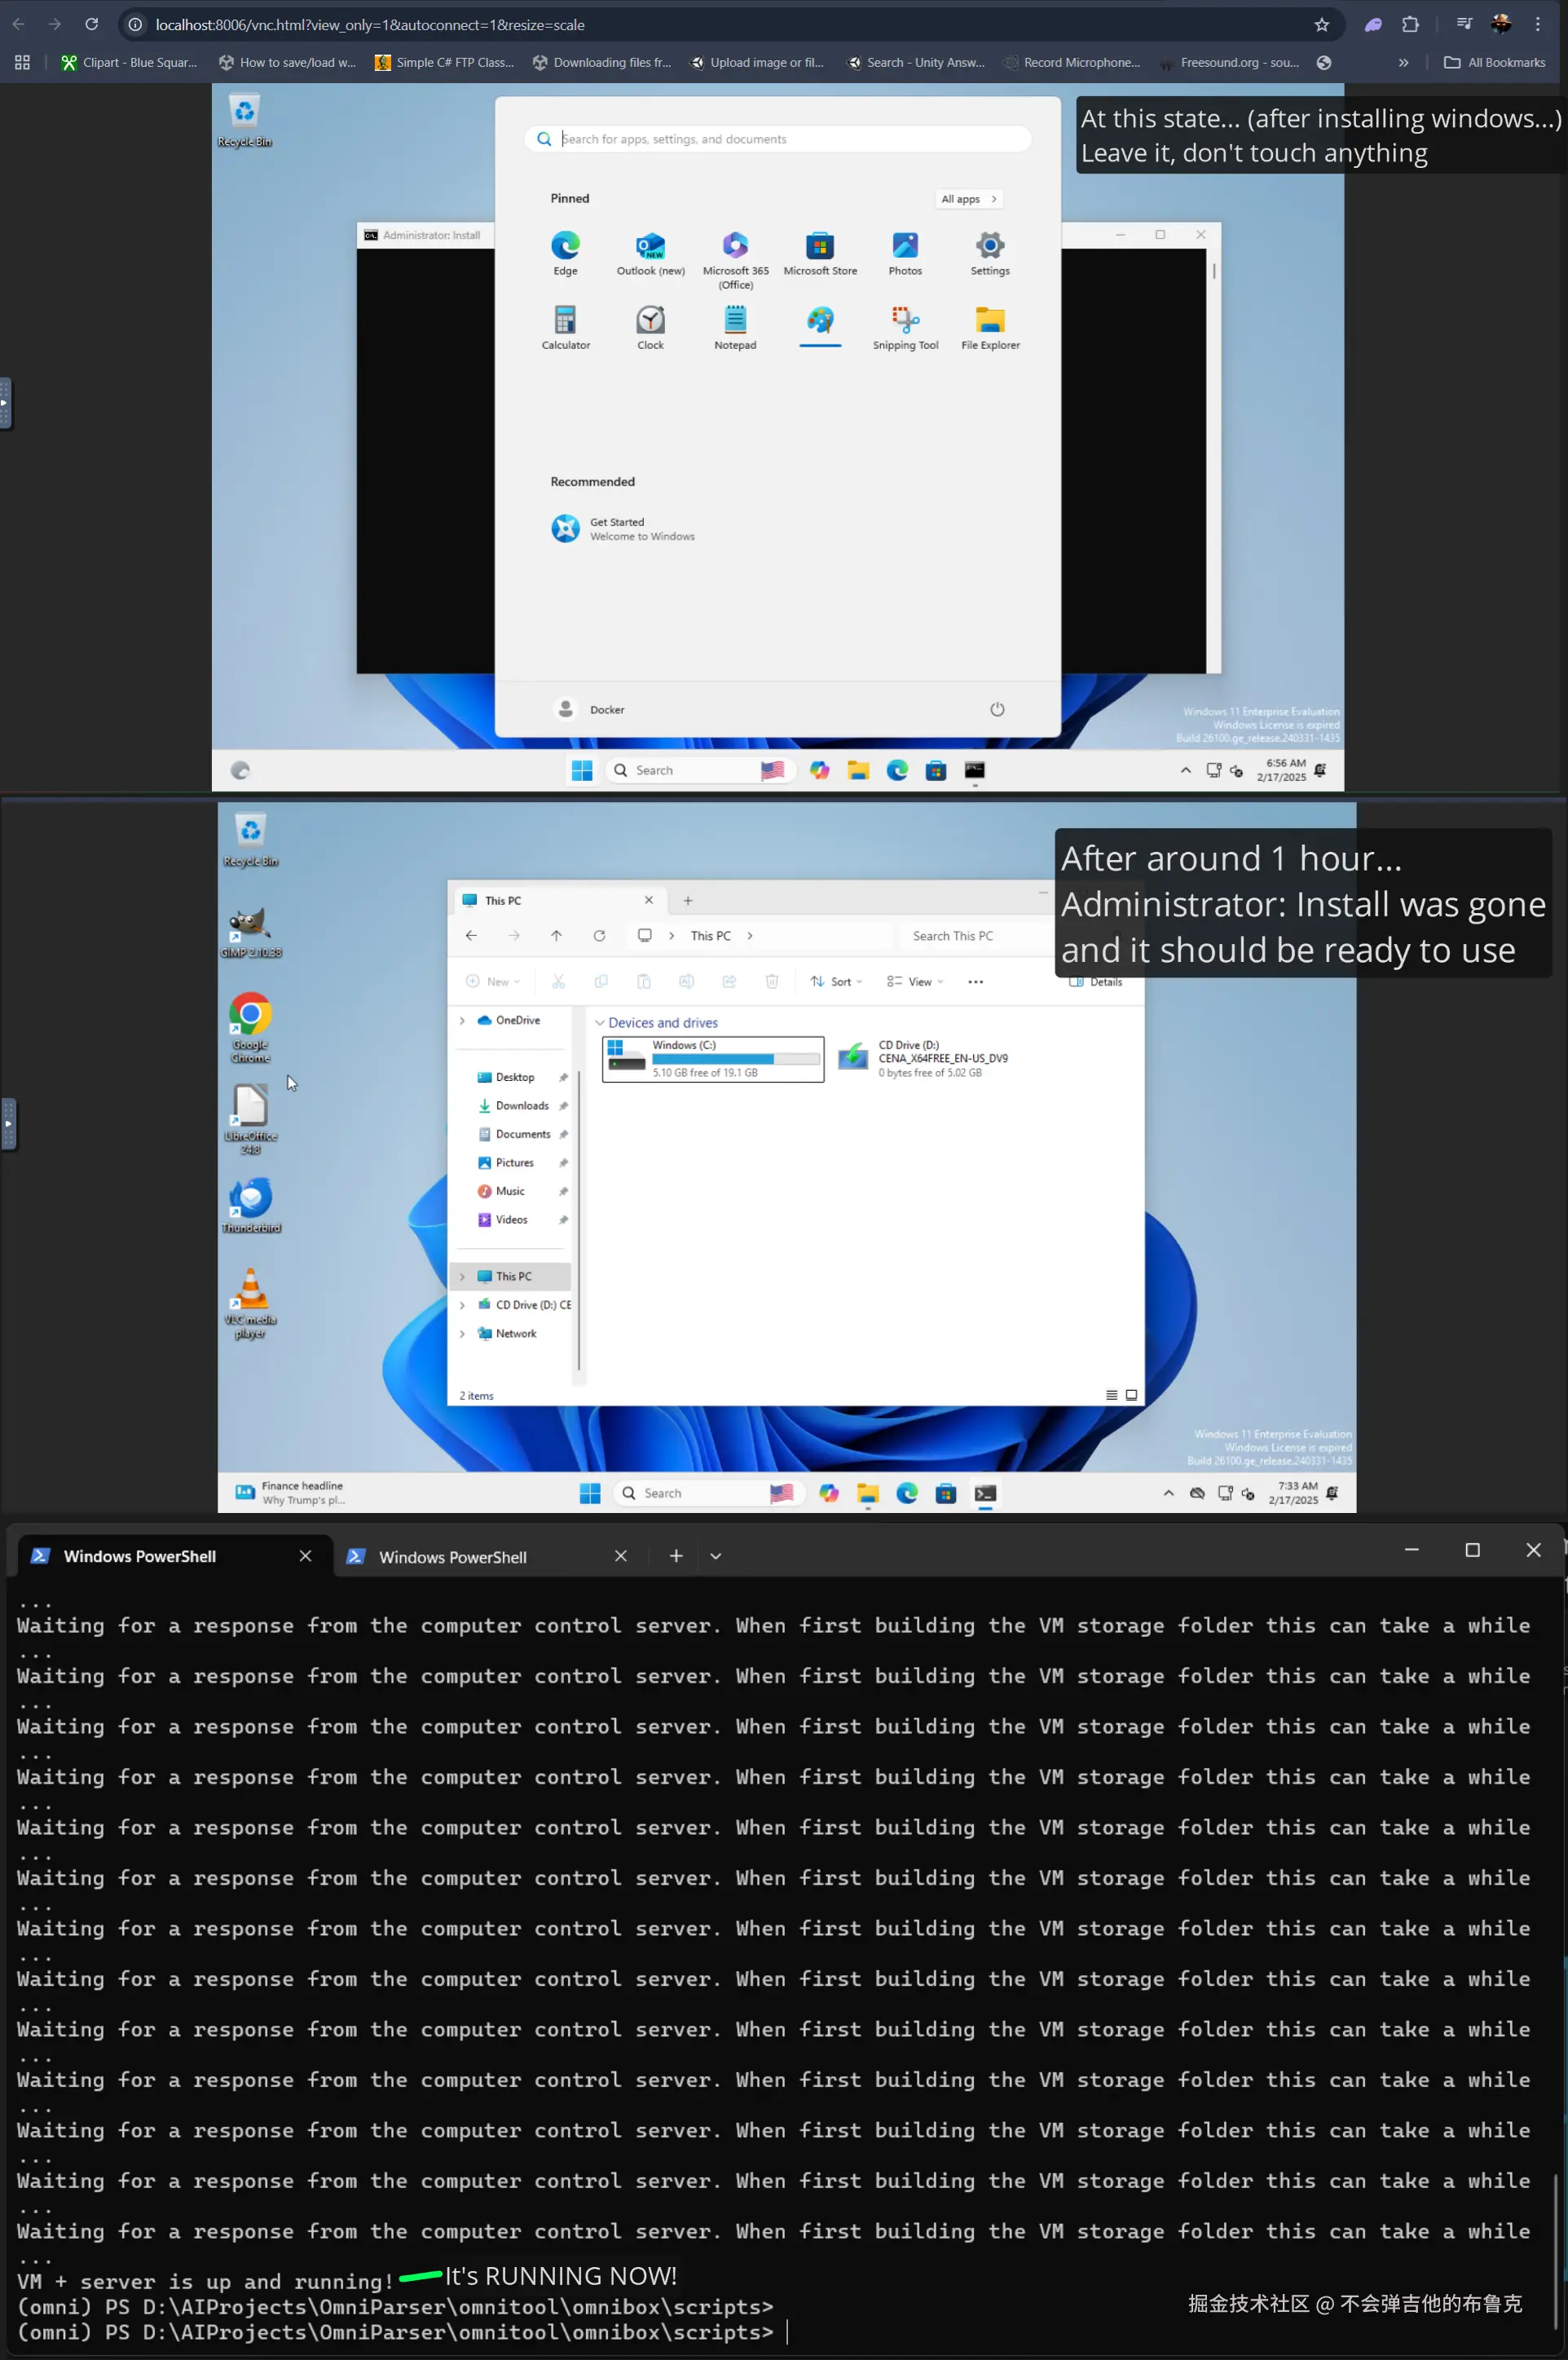The image size is (1568, 2360).
Task: Open Thunderbird desktop shortcut
Action: pos(250,1199)
